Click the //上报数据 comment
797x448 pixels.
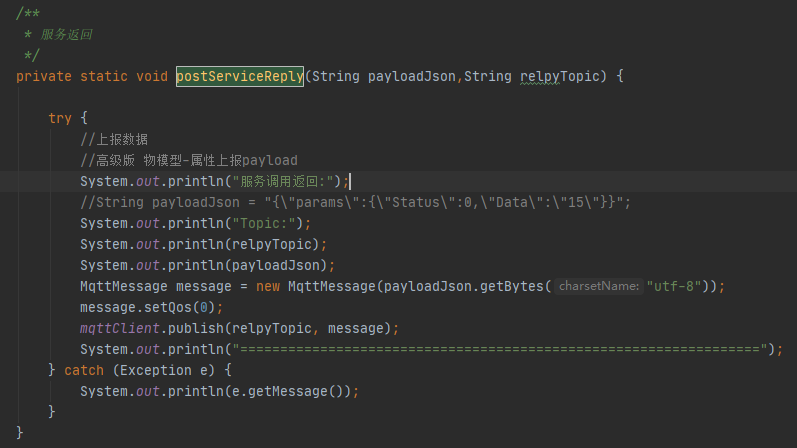tap(114, 139)
